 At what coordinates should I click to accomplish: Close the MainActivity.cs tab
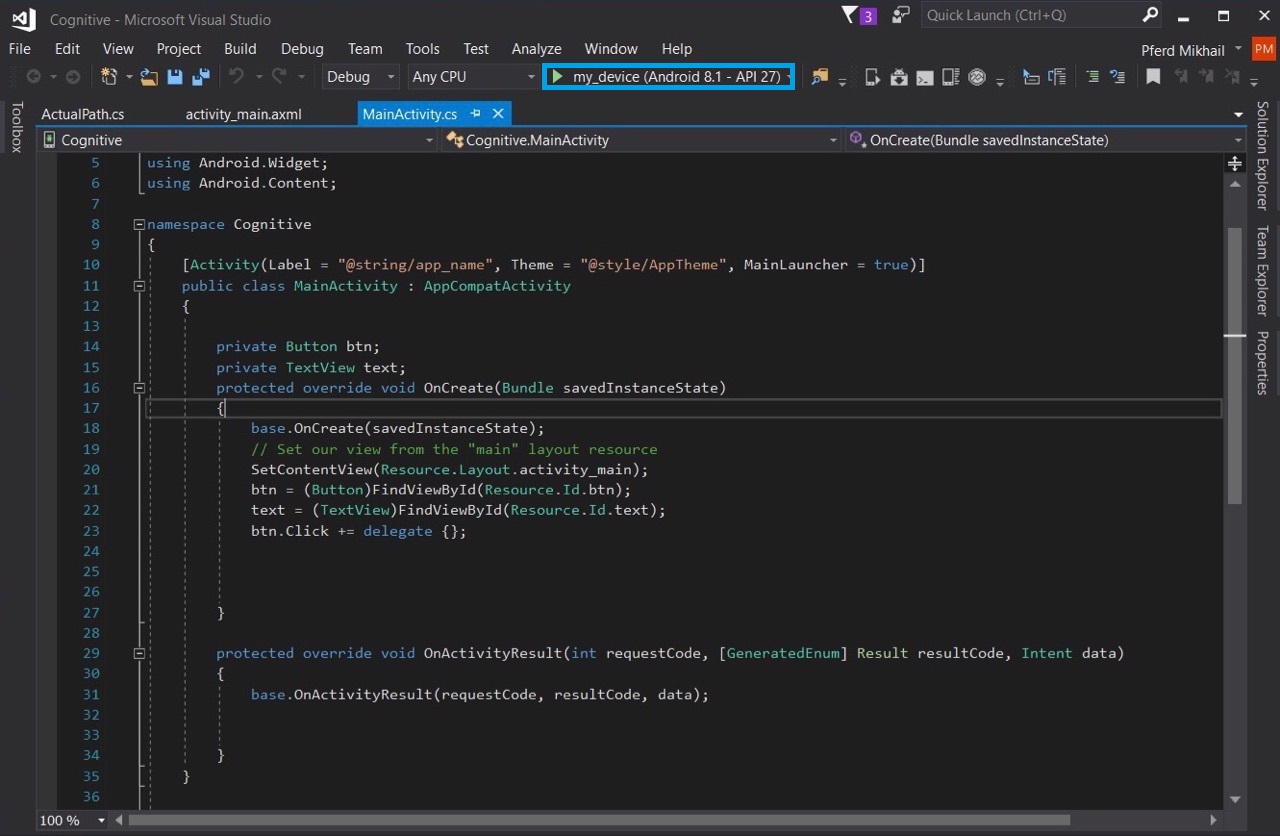click(x=498, y=114)
